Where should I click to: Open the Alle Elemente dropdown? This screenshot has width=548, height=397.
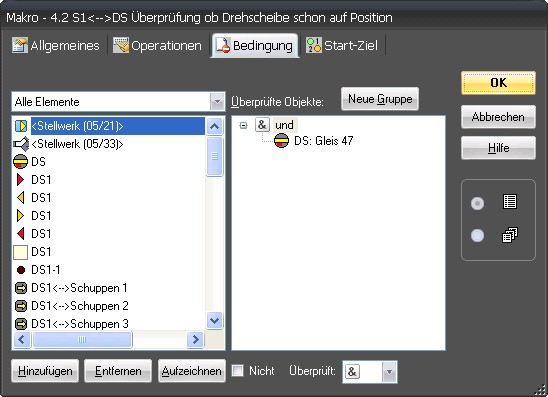[x=217, y=102]
